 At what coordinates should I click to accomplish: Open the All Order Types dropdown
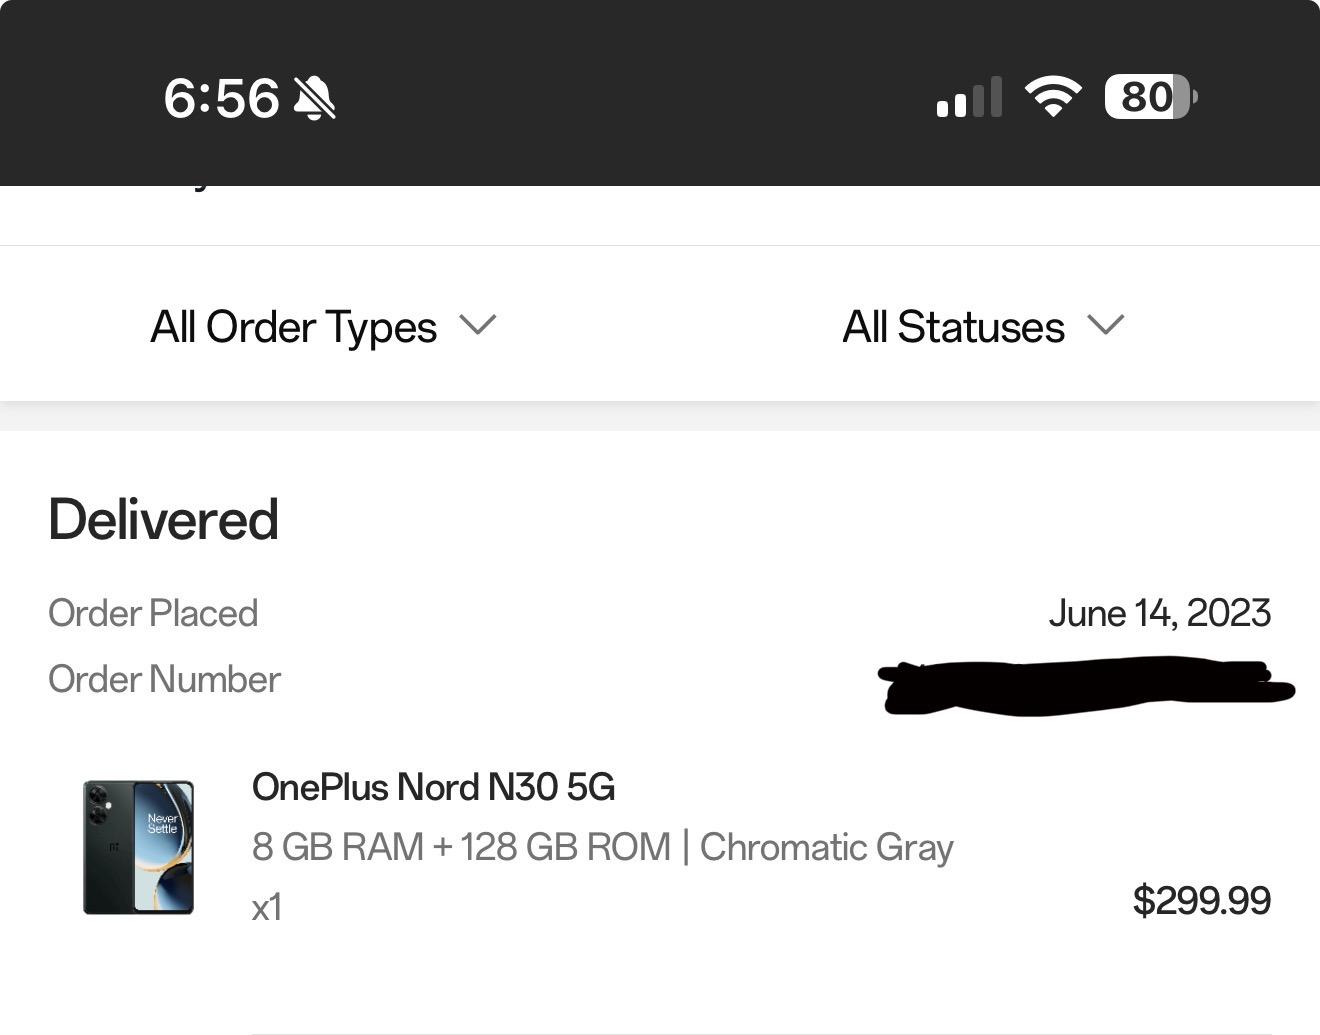(294, 327)
